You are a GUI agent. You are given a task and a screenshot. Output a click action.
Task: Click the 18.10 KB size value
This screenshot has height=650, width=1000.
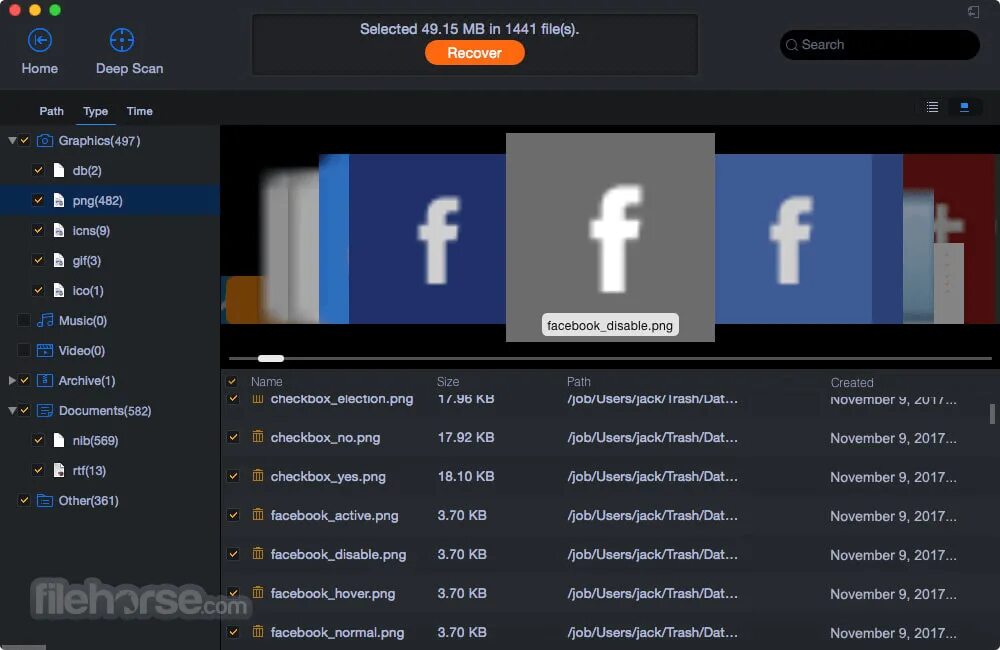pyautogui.click(x=466, y=476)
